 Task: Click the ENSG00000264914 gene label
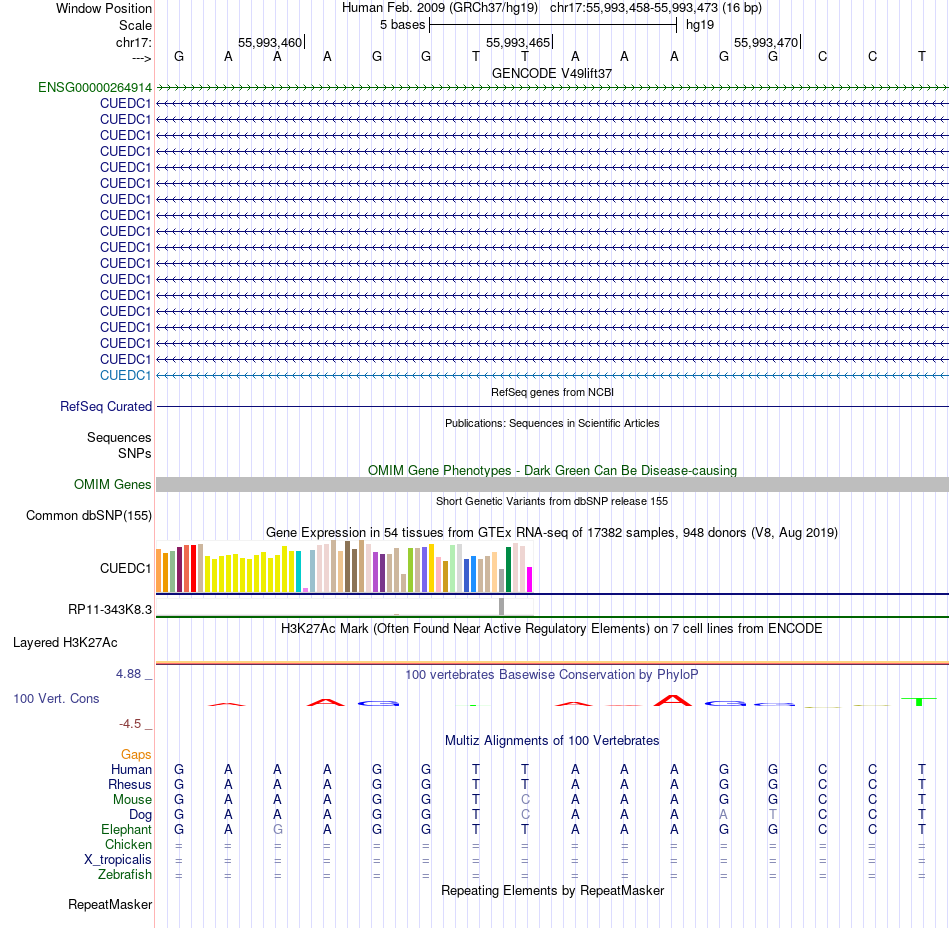click(x=95, y=87)
